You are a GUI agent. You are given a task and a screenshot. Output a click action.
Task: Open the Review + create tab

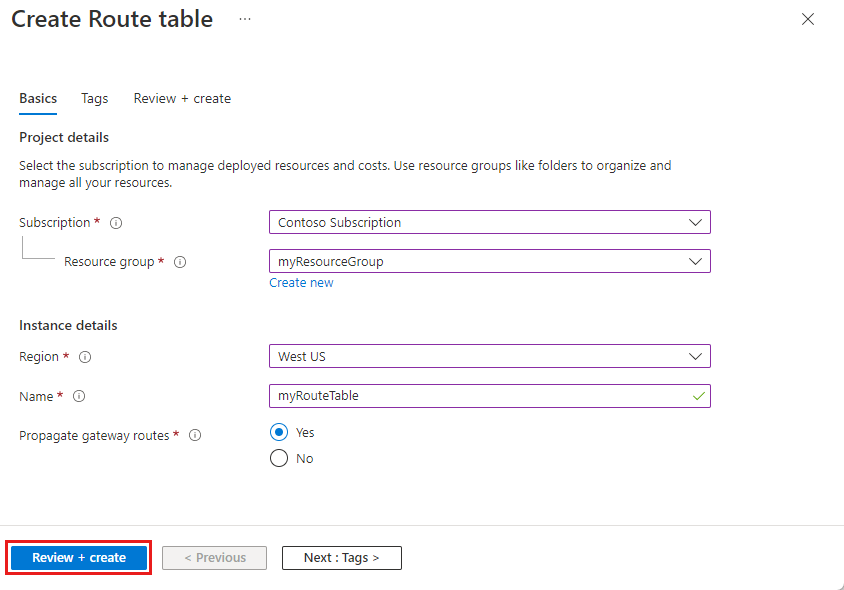181,98
